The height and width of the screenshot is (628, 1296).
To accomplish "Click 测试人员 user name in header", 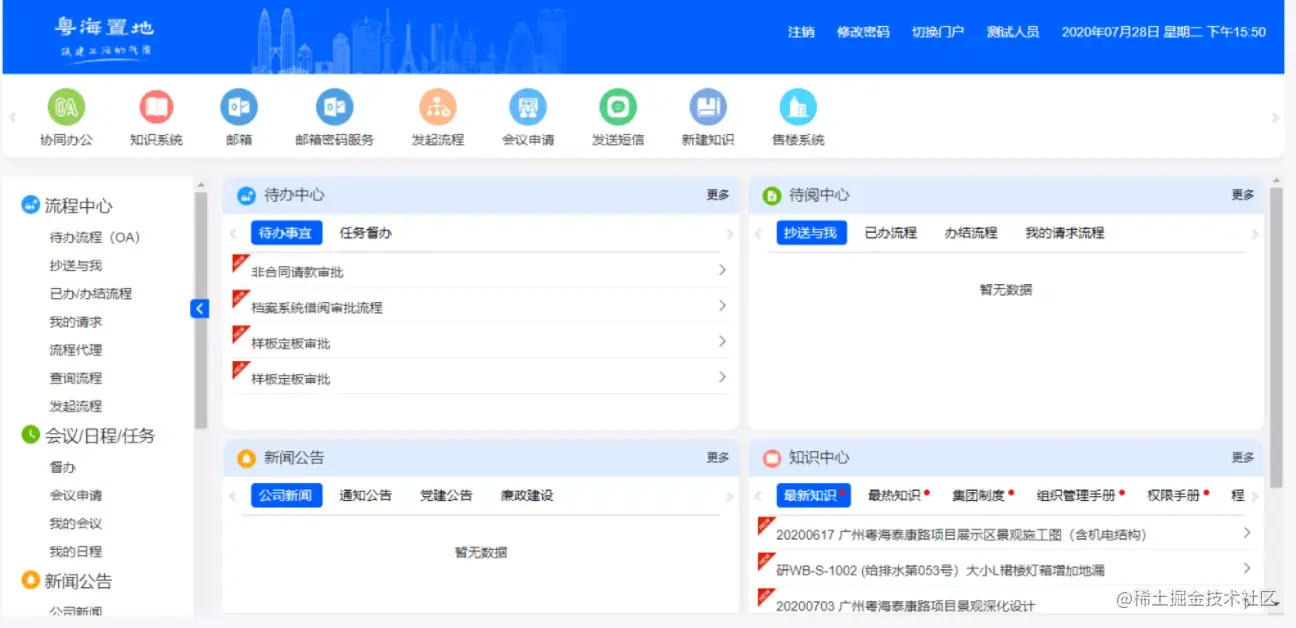I will pyautogui.click(x=1013, y=32).
